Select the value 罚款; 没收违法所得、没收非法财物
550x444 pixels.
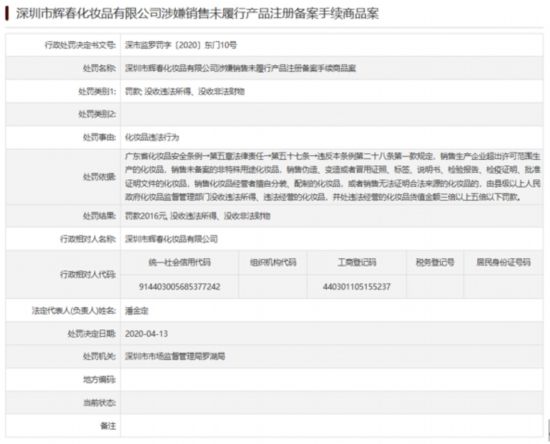pos(185,92)
